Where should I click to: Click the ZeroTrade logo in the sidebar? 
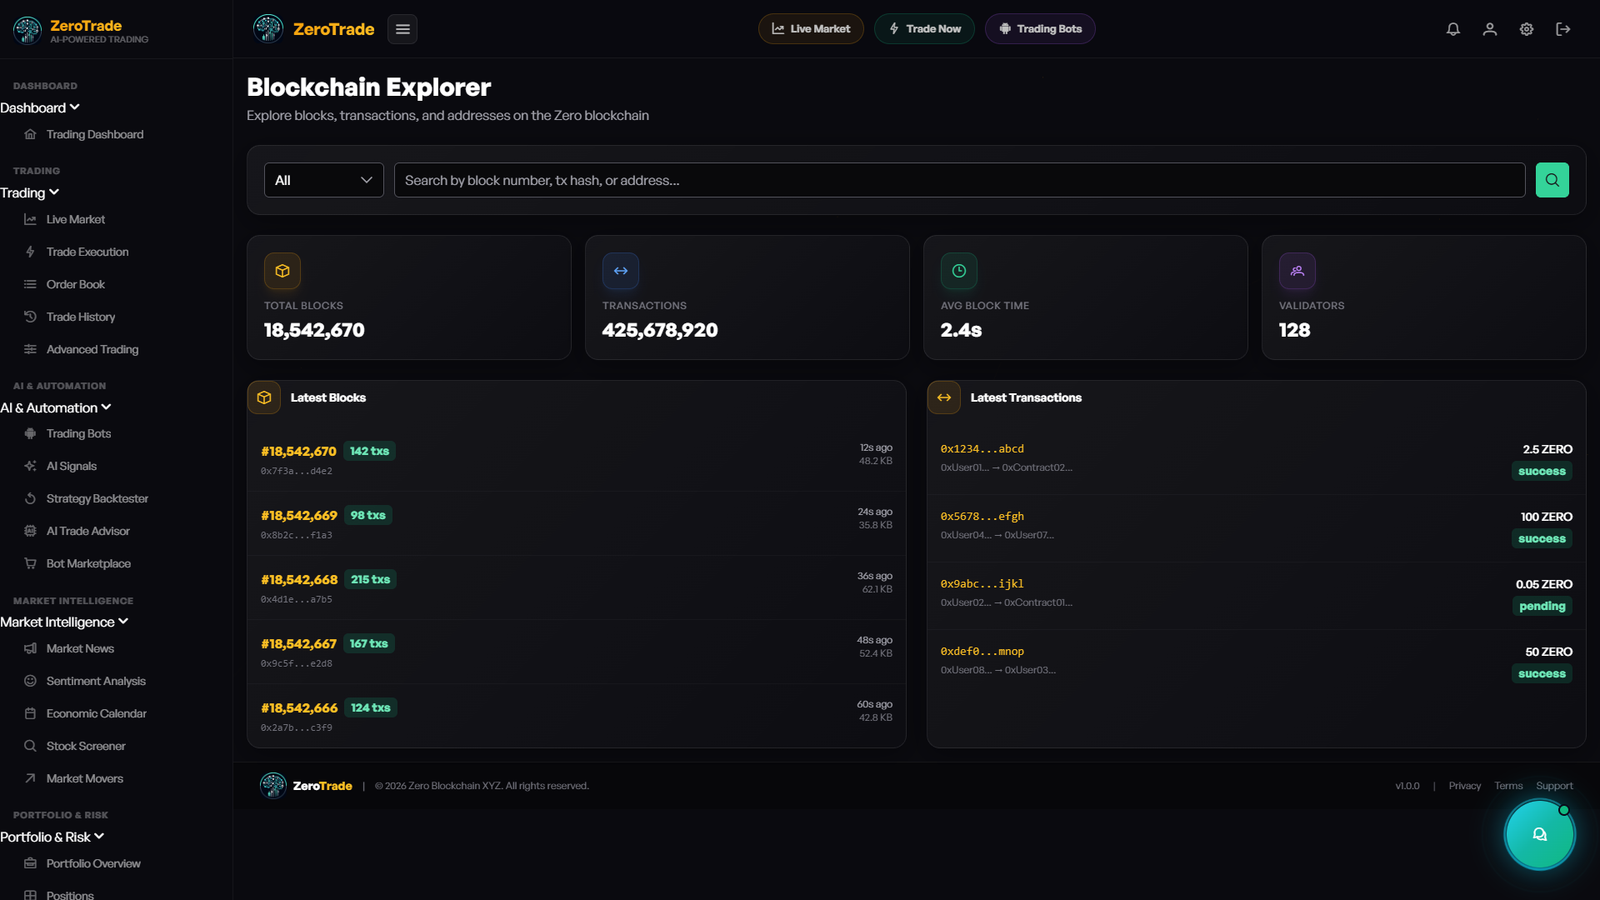tap(81, 30)
